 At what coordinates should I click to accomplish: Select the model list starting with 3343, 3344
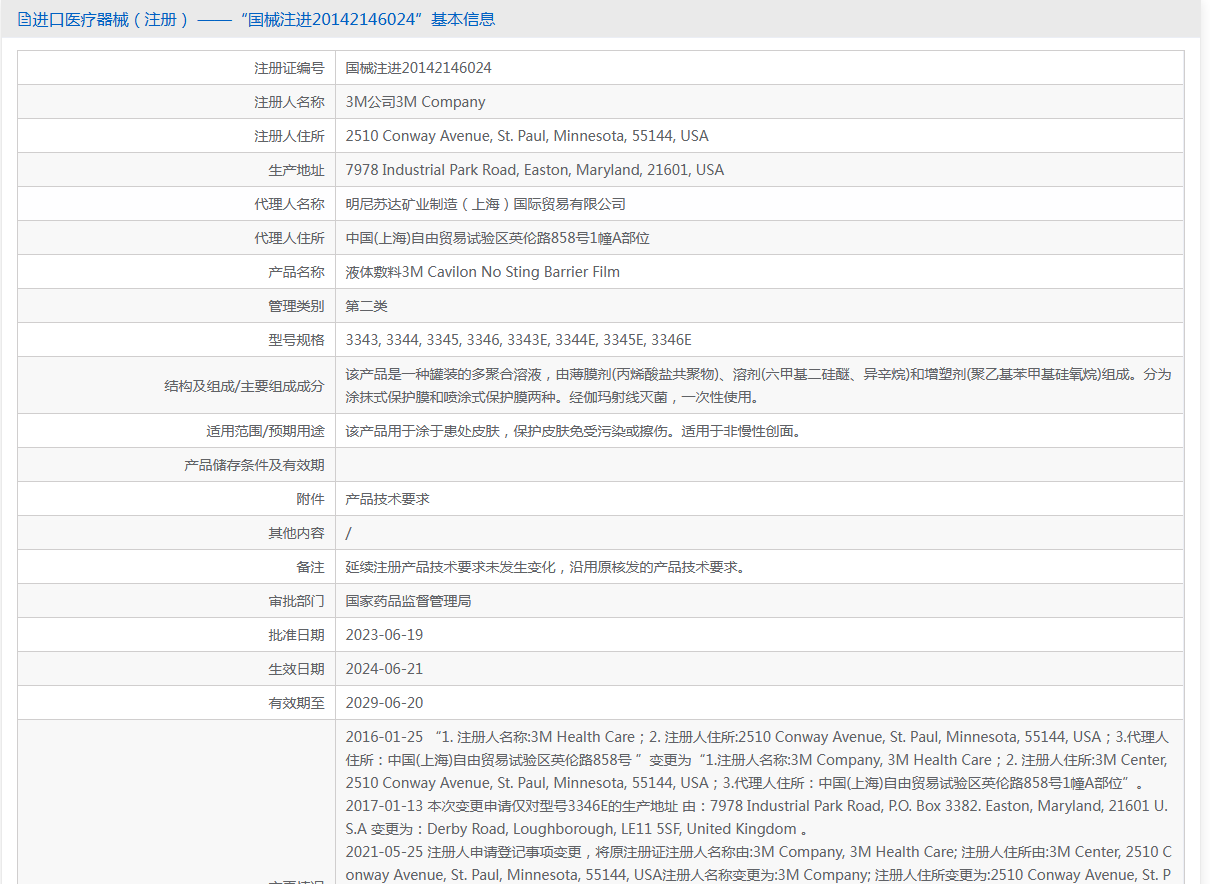[x=519, y=340]
